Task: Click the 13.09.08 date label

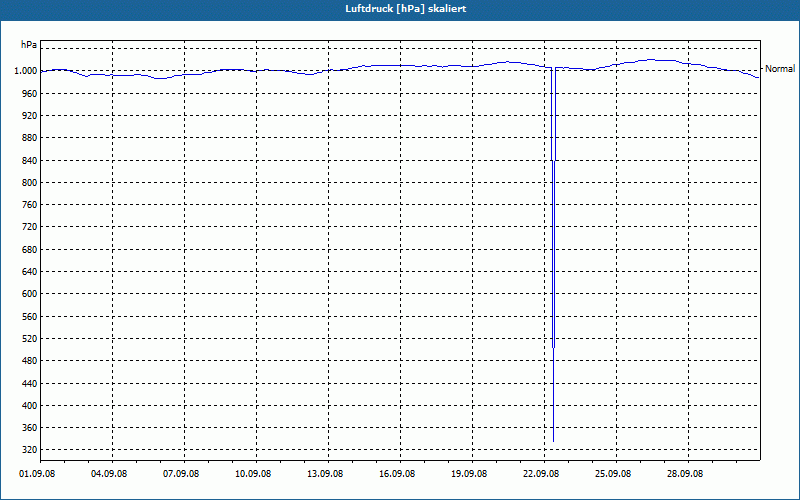Action: point(325,474)
